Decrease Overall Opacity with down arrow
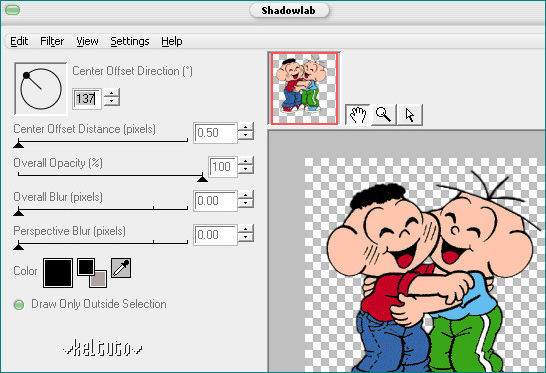The width and height of the screenshot is (546, 373). (246, 169)
